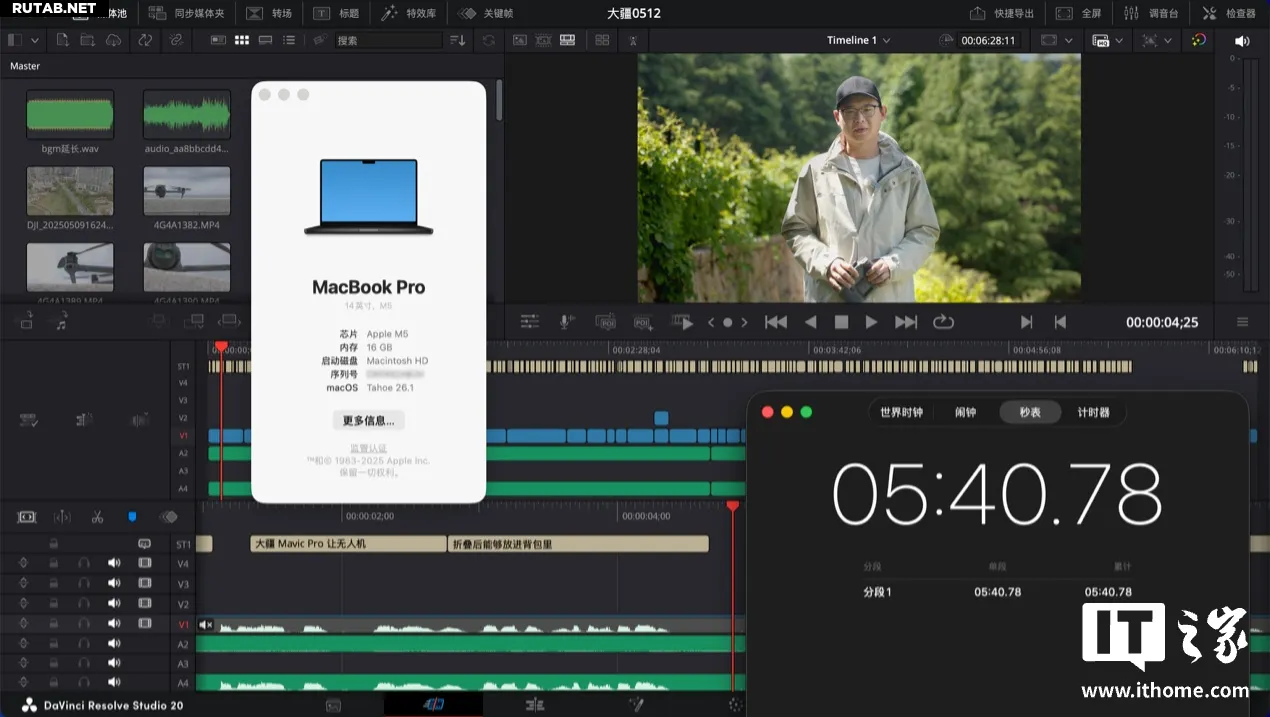Click the 更多信息... button
The width and height of the screenshot is (1270, 717).
point(368,420)
